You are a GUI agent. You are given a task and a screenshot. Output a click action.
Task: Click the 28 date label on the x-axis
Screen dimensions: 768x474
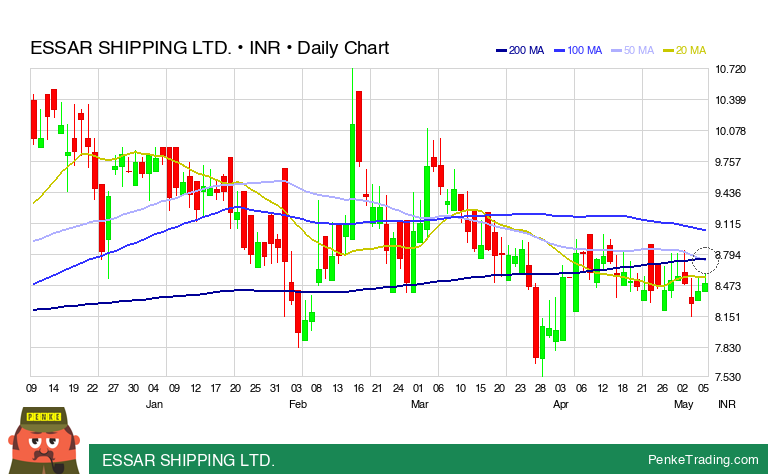tap(540, 388)
